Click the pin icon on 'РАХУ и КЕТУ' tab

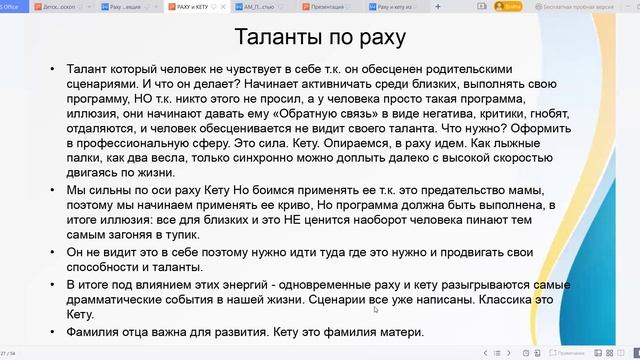point(214,7)
